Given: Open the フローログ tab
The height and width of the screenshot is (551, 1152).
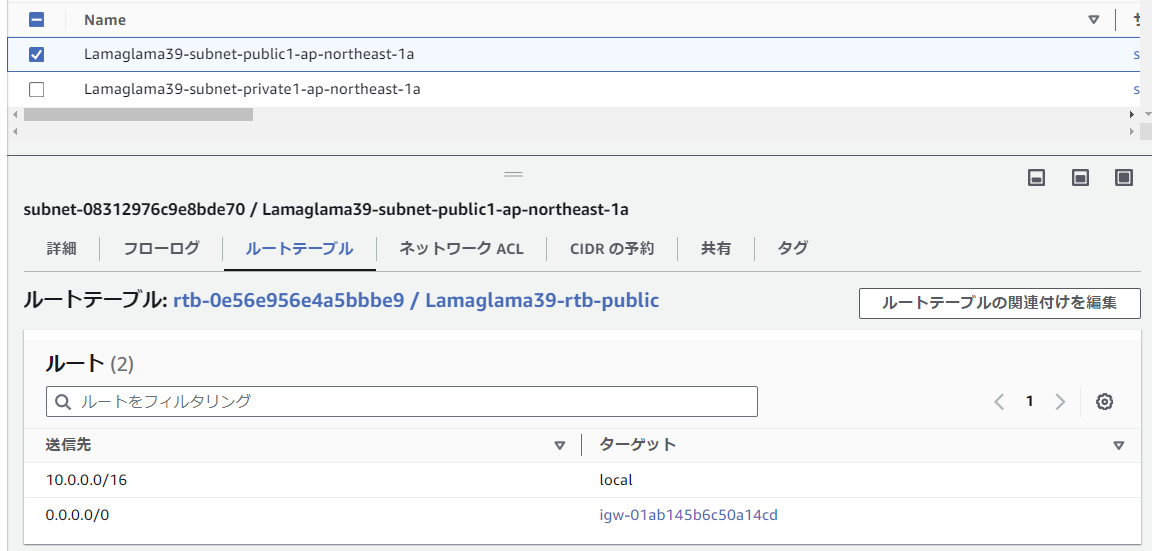Looking at the screenshot, I should 161,249.
